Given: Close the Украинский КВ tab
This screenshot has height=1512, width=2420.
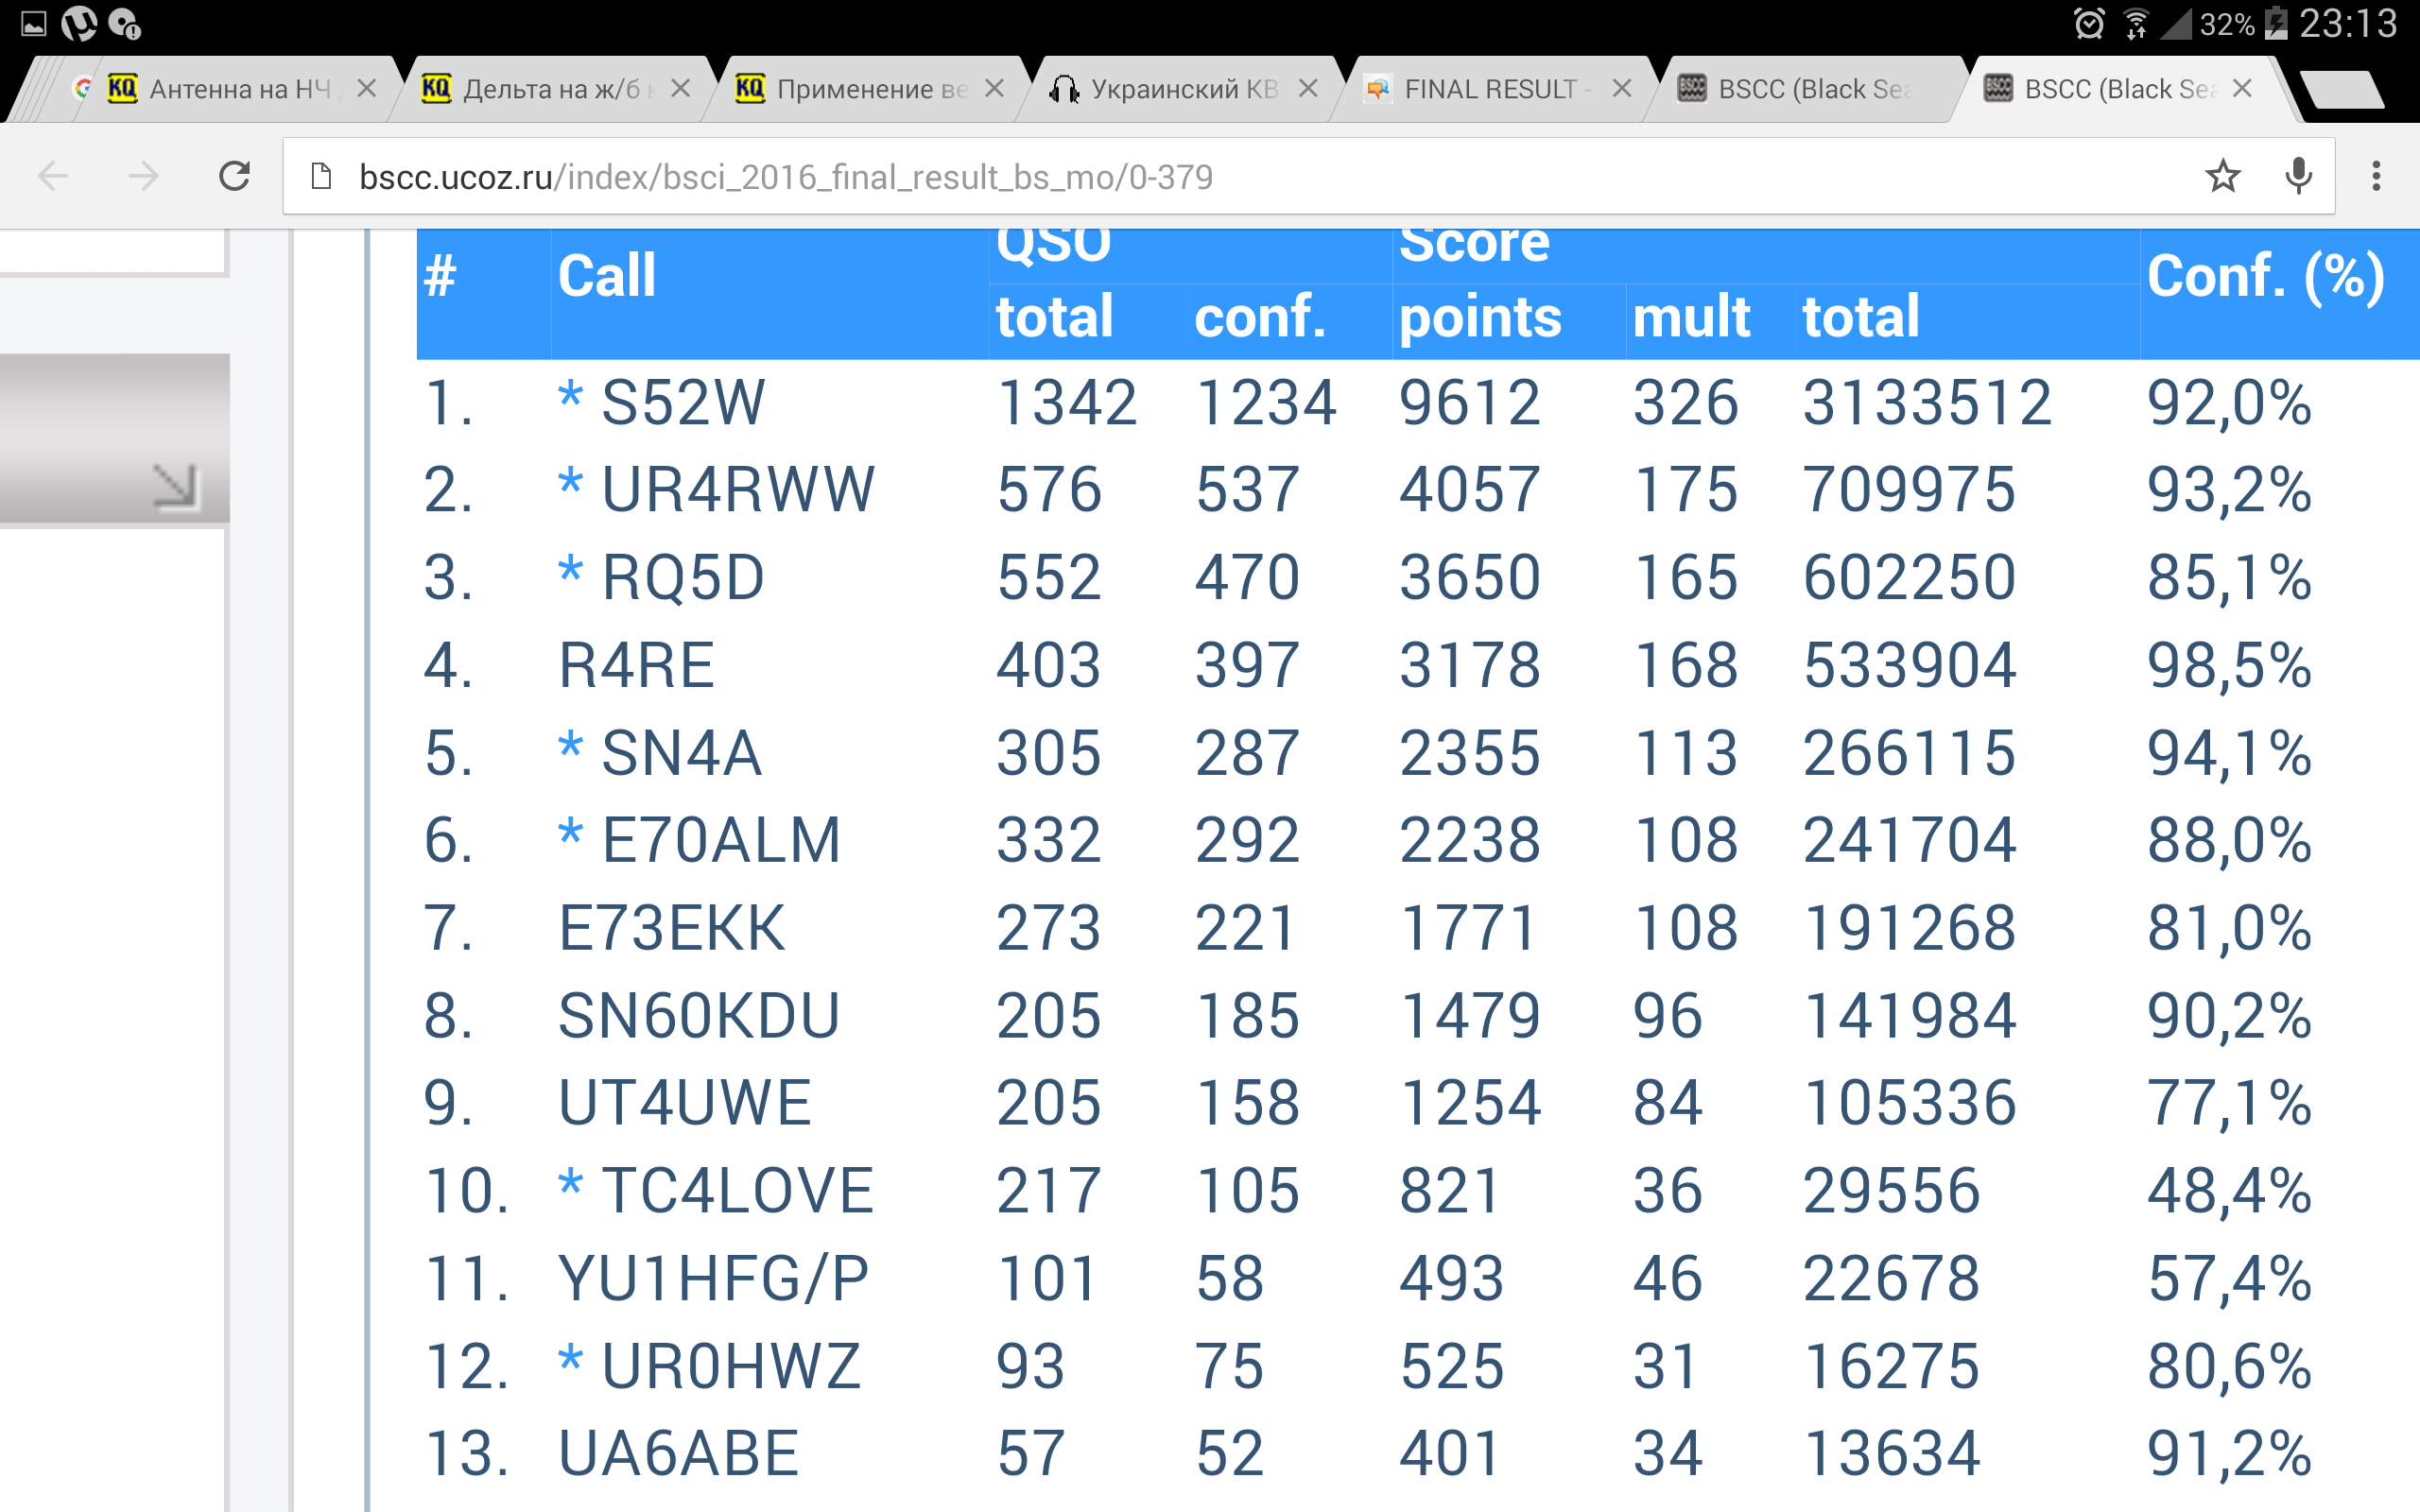Looking at the screenshot, I should [x=1308, y=89].
